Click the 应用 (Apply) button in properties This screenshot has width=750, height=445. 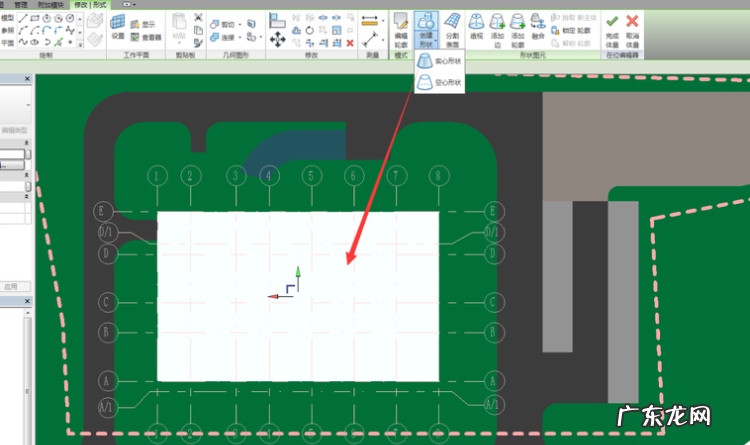click(11, 285)
